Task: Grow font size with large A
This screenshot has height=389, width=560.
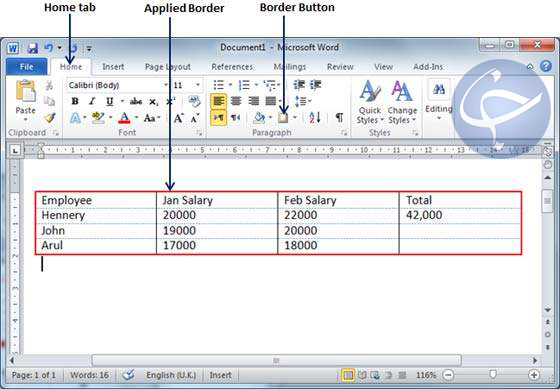Action: click(178, 118)
